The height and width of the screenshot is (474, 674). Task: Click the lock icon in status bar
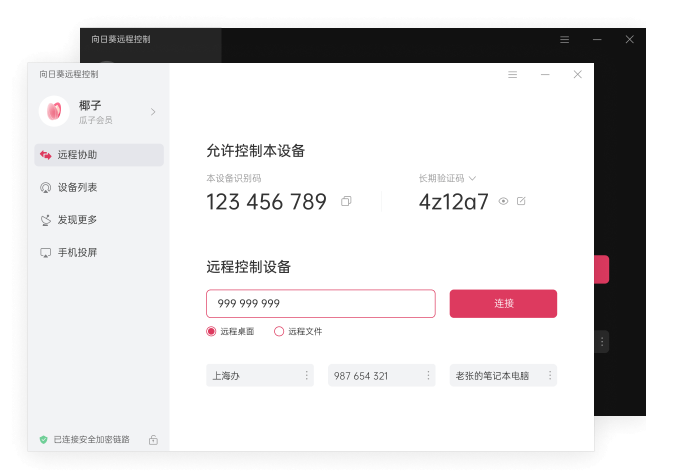coord(153,439)
